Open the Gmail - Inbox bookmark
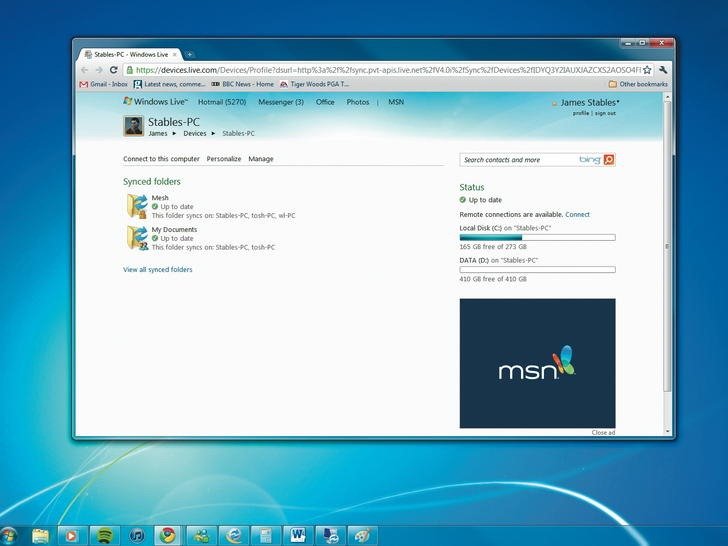Screen dimensions: 728x546 click(x=104, y=84)
